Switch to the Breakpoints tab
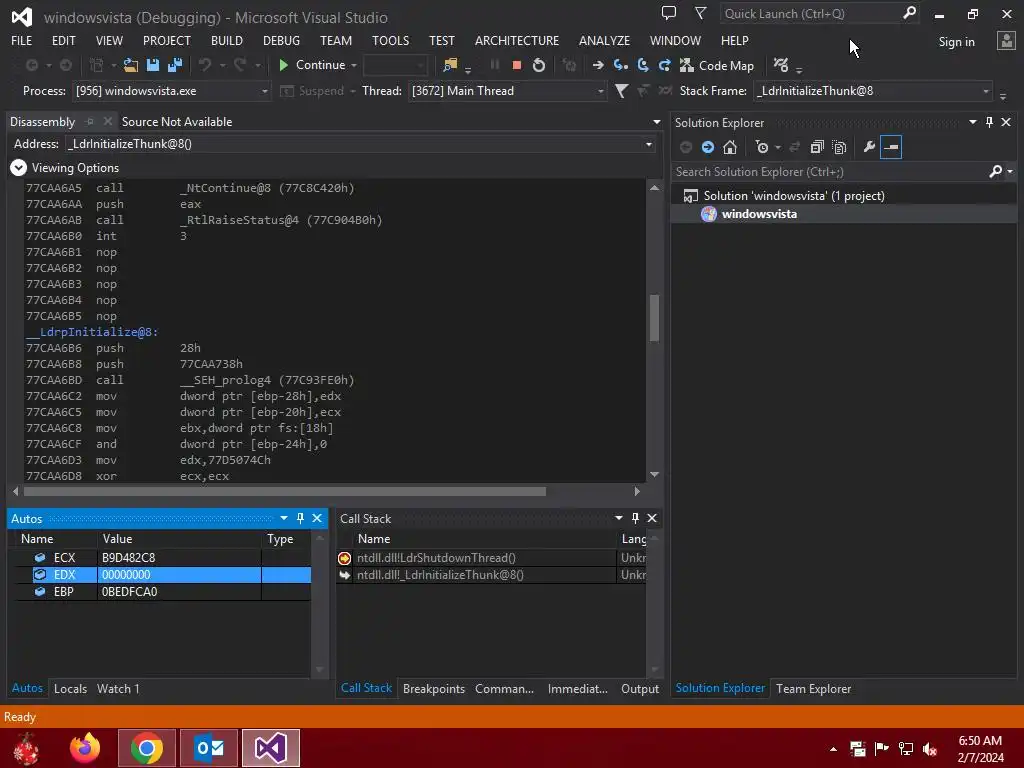1024x768 pixels. click(x=434, y=688)
